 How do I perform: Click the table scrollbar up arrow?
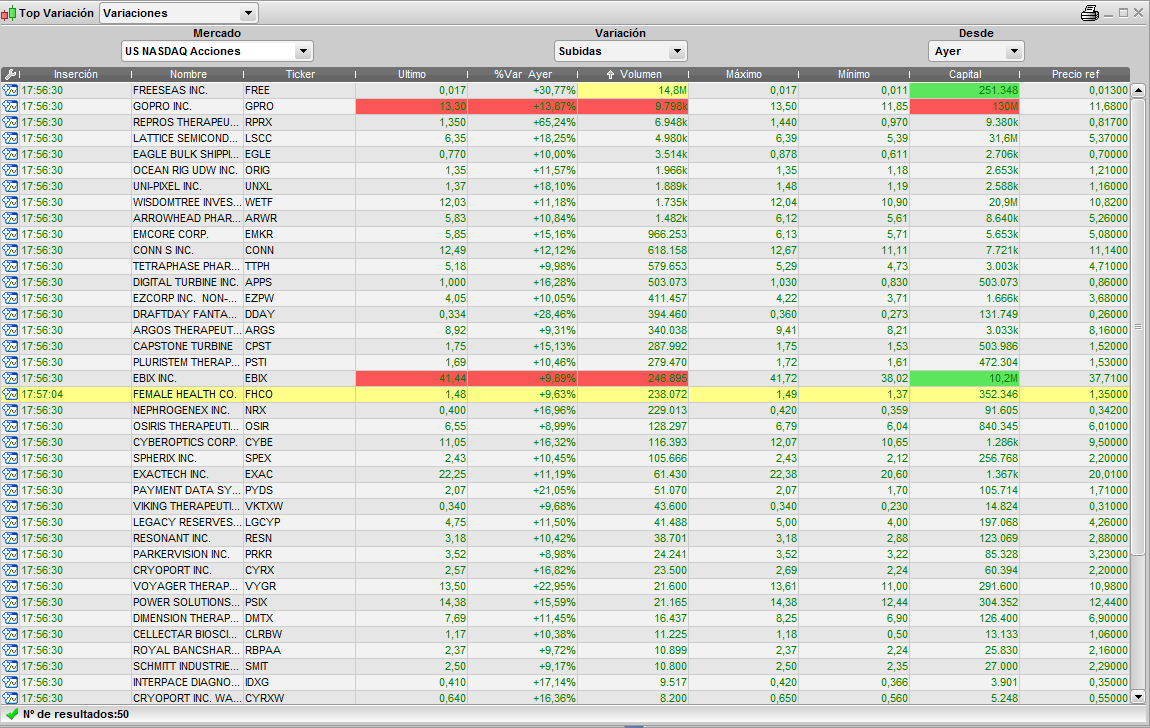(x=1138, y=90)
